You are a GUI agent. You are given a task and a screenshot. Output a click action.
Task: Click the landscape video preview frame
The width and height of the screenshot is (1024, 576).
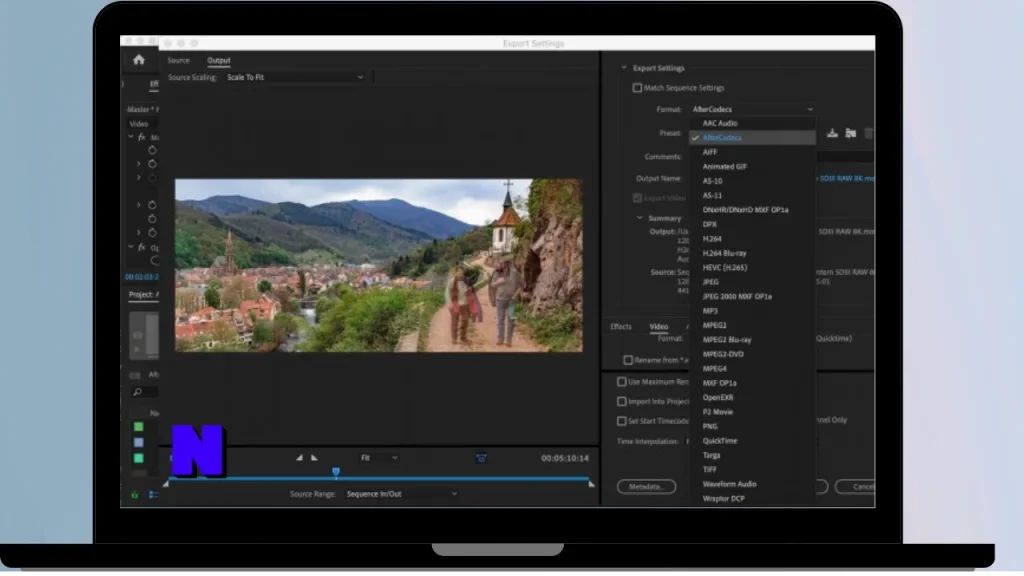(x=379, y=265)
